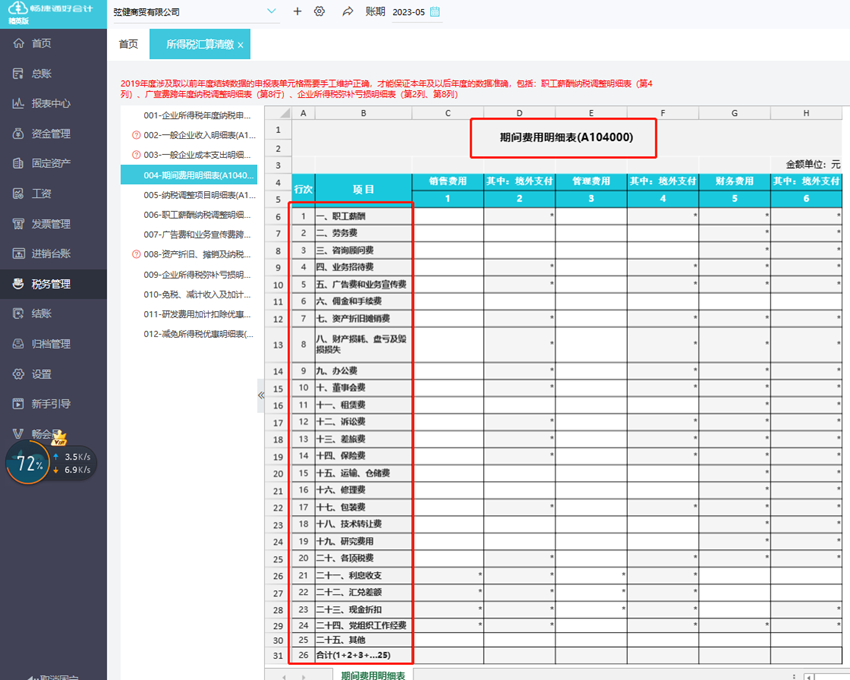
Task: Select the 期间费用明细表 sheet tab at bottom
Action: (373, 675)
